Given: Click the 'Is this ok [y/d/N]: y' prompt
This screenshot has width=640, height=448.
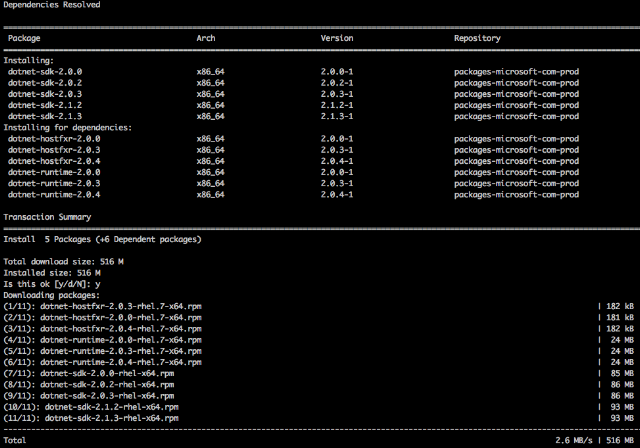Looking at the screenshot, I should point(52,284).
